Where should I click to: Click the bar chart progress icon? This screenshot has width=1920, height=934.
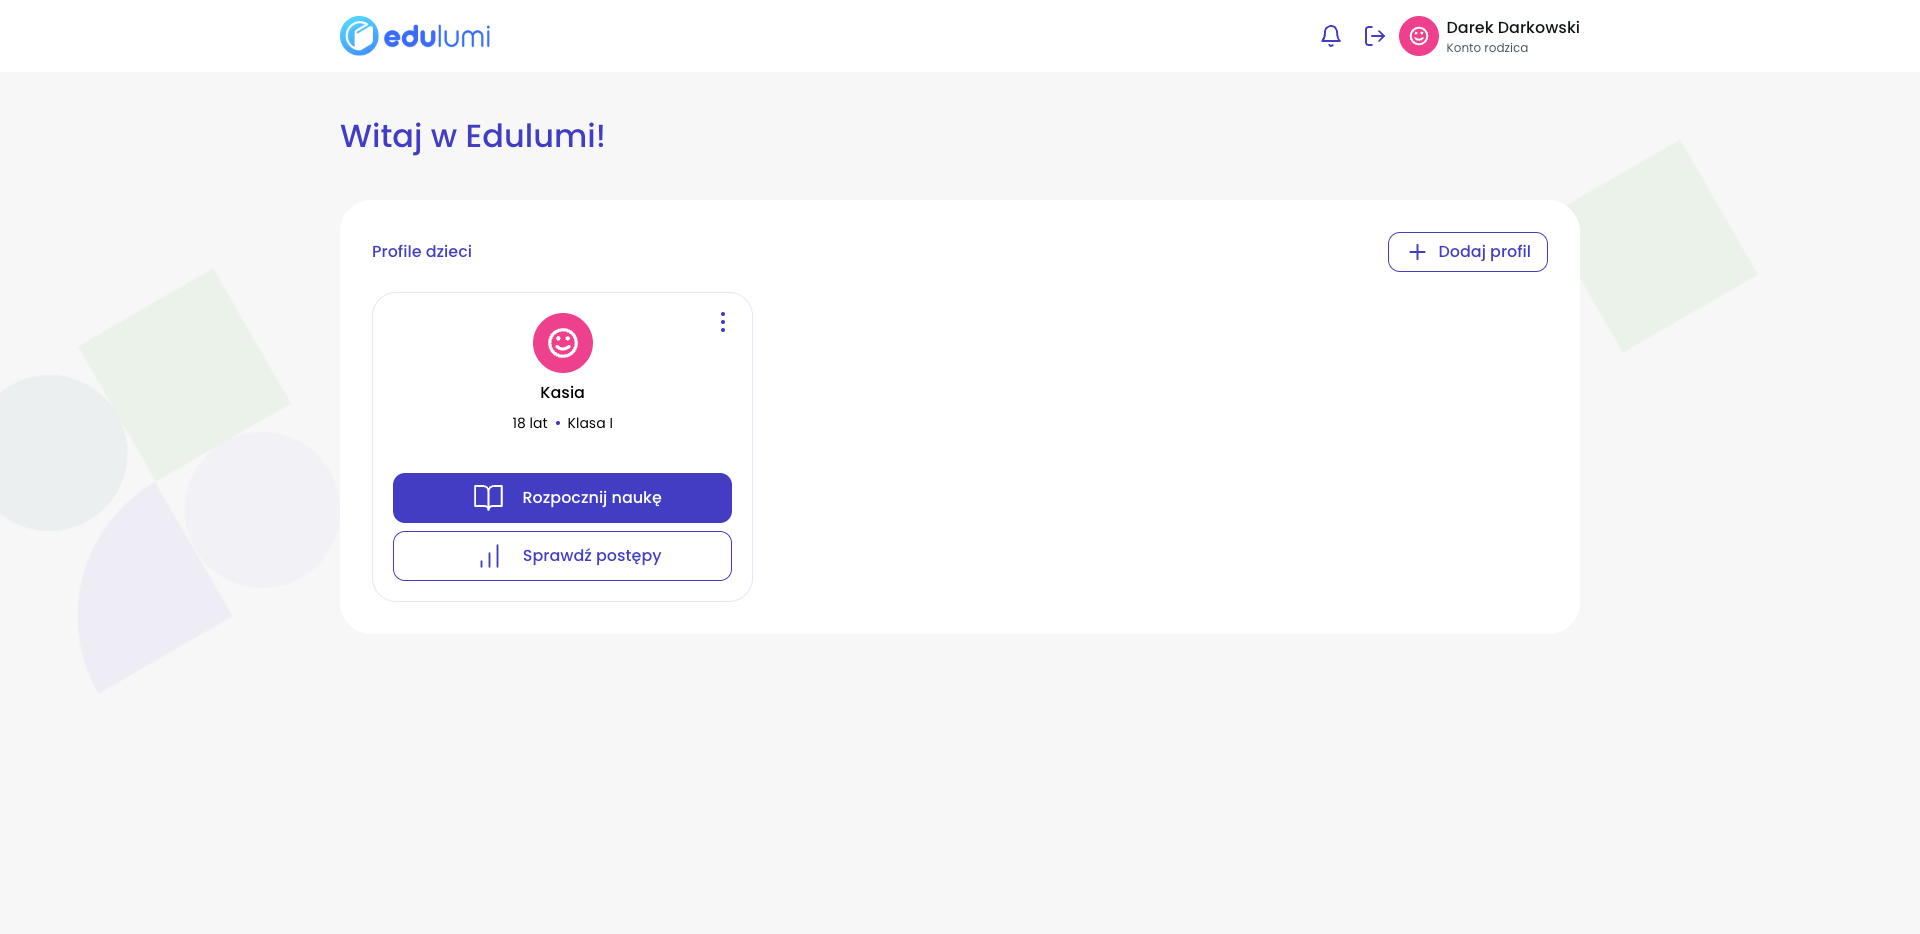pos(489,557)
